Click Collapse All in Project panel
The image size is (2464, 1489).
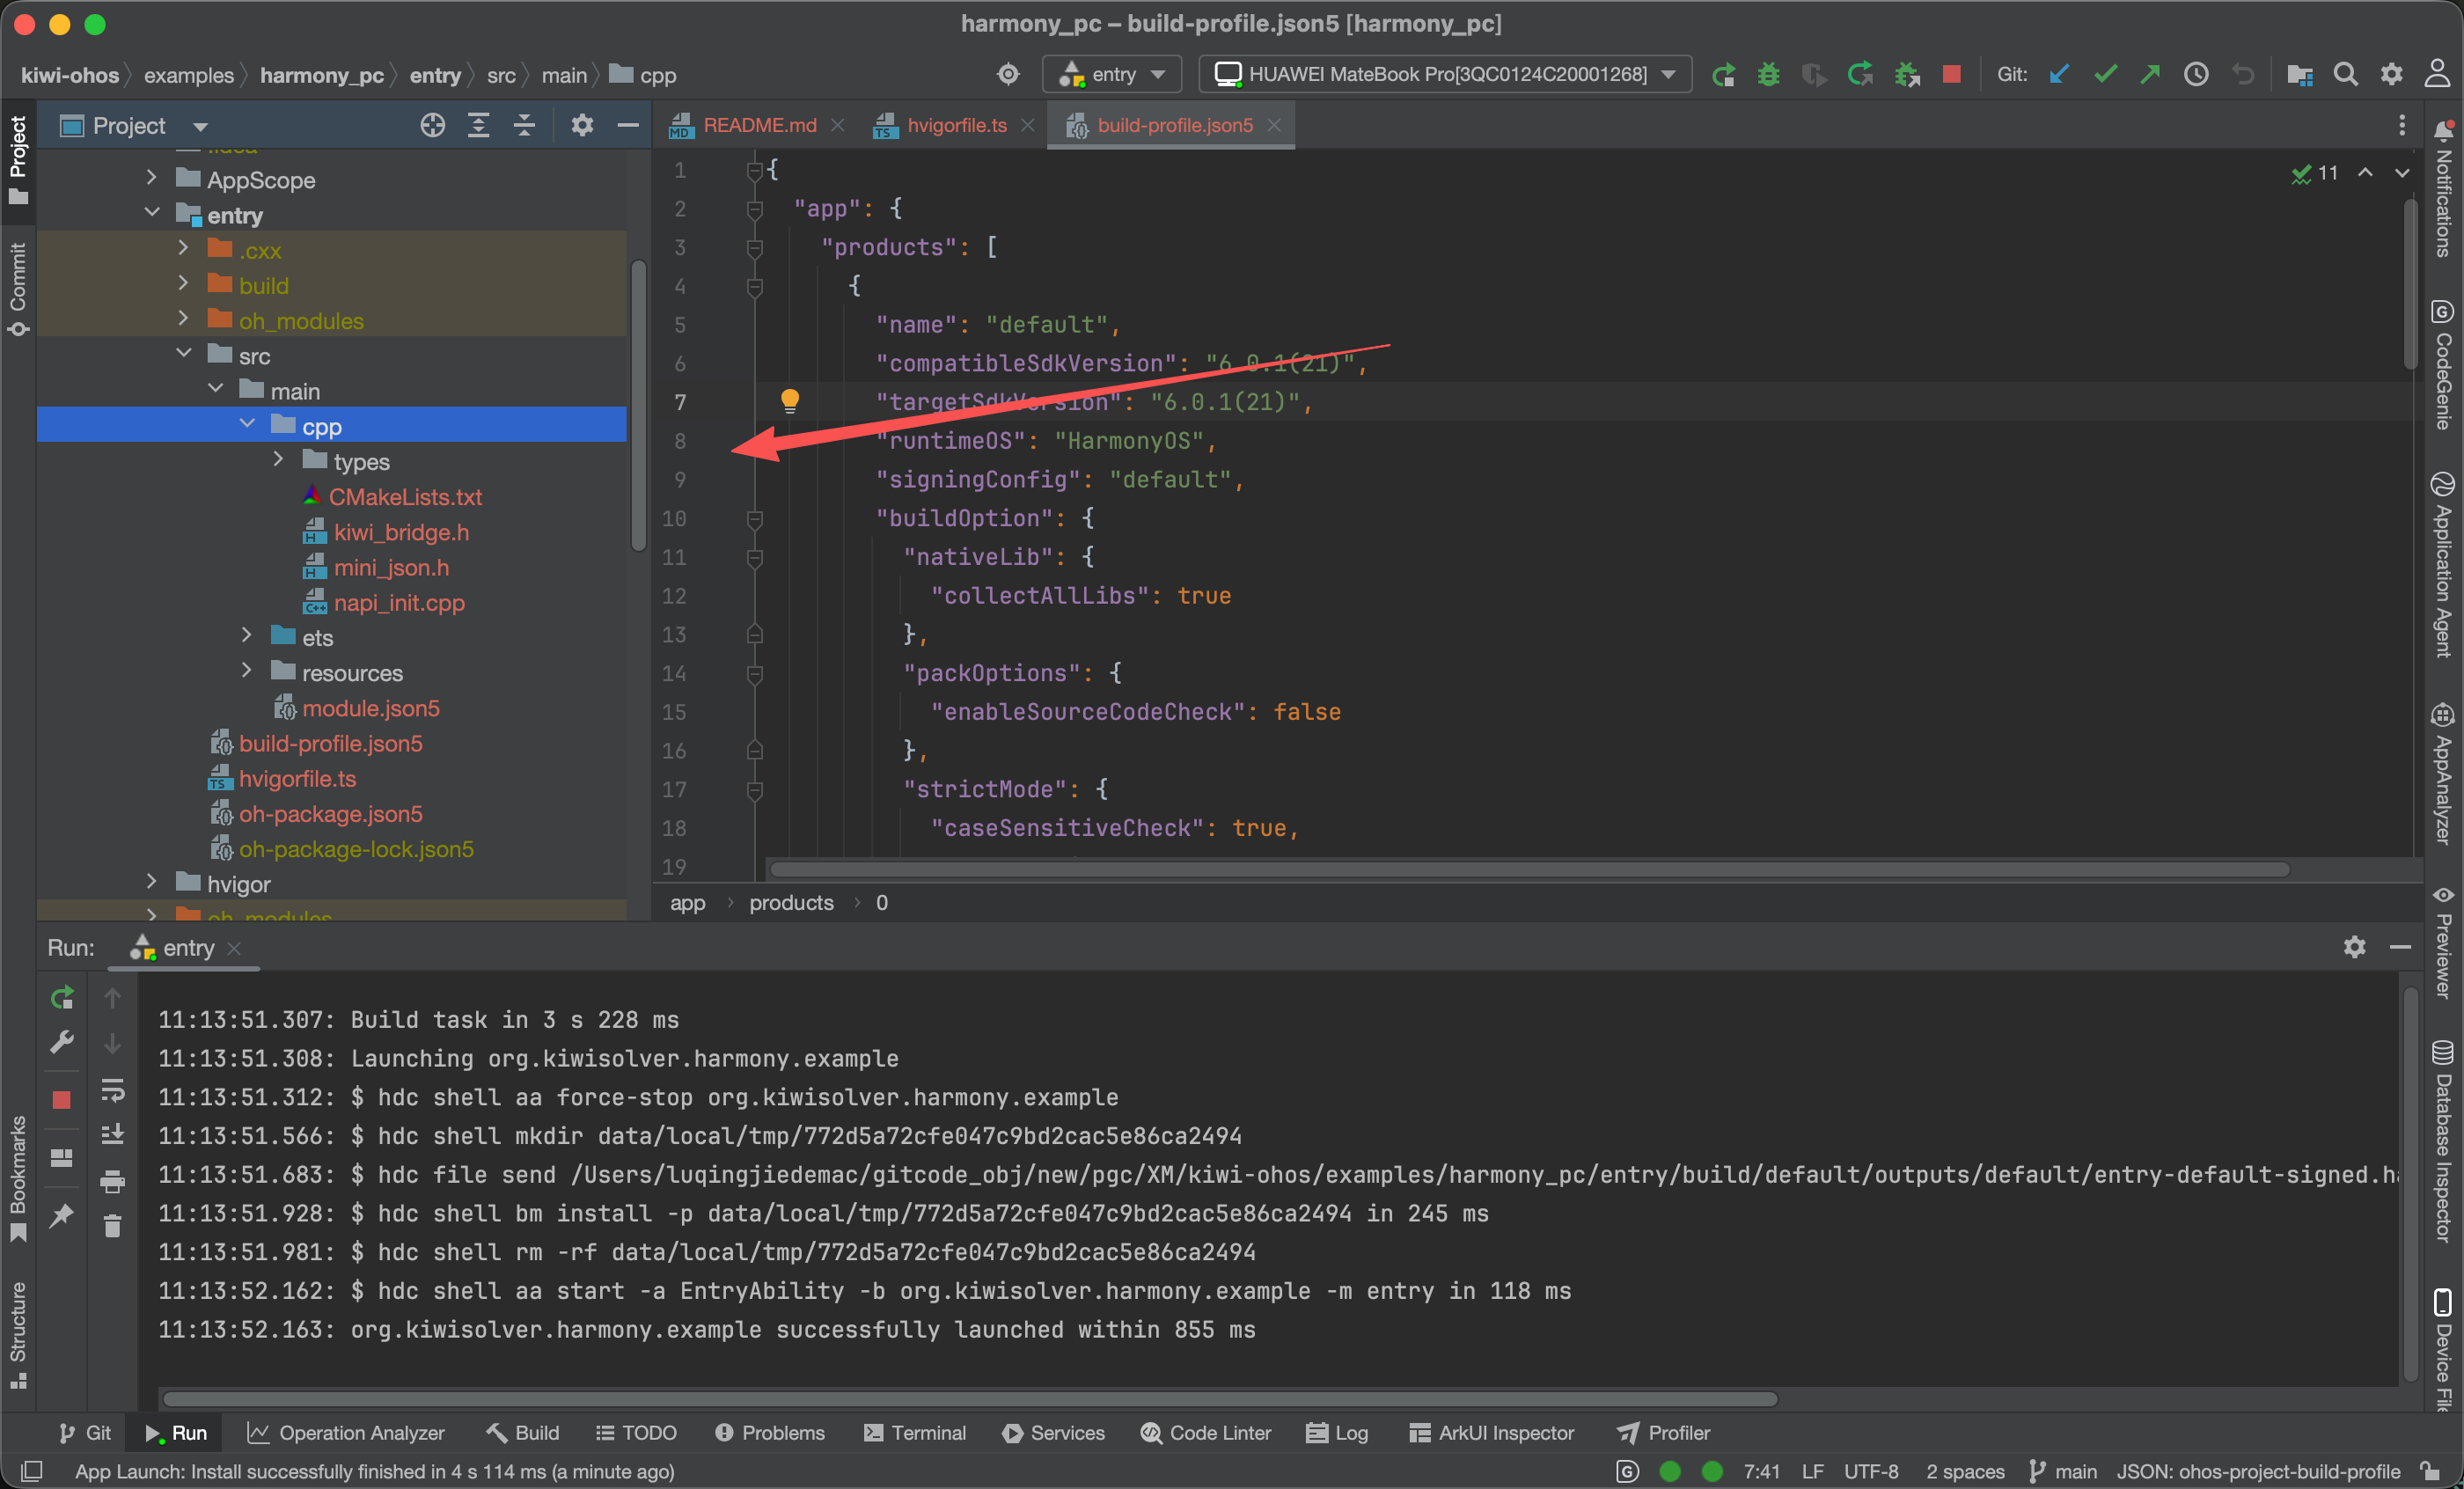524,126
